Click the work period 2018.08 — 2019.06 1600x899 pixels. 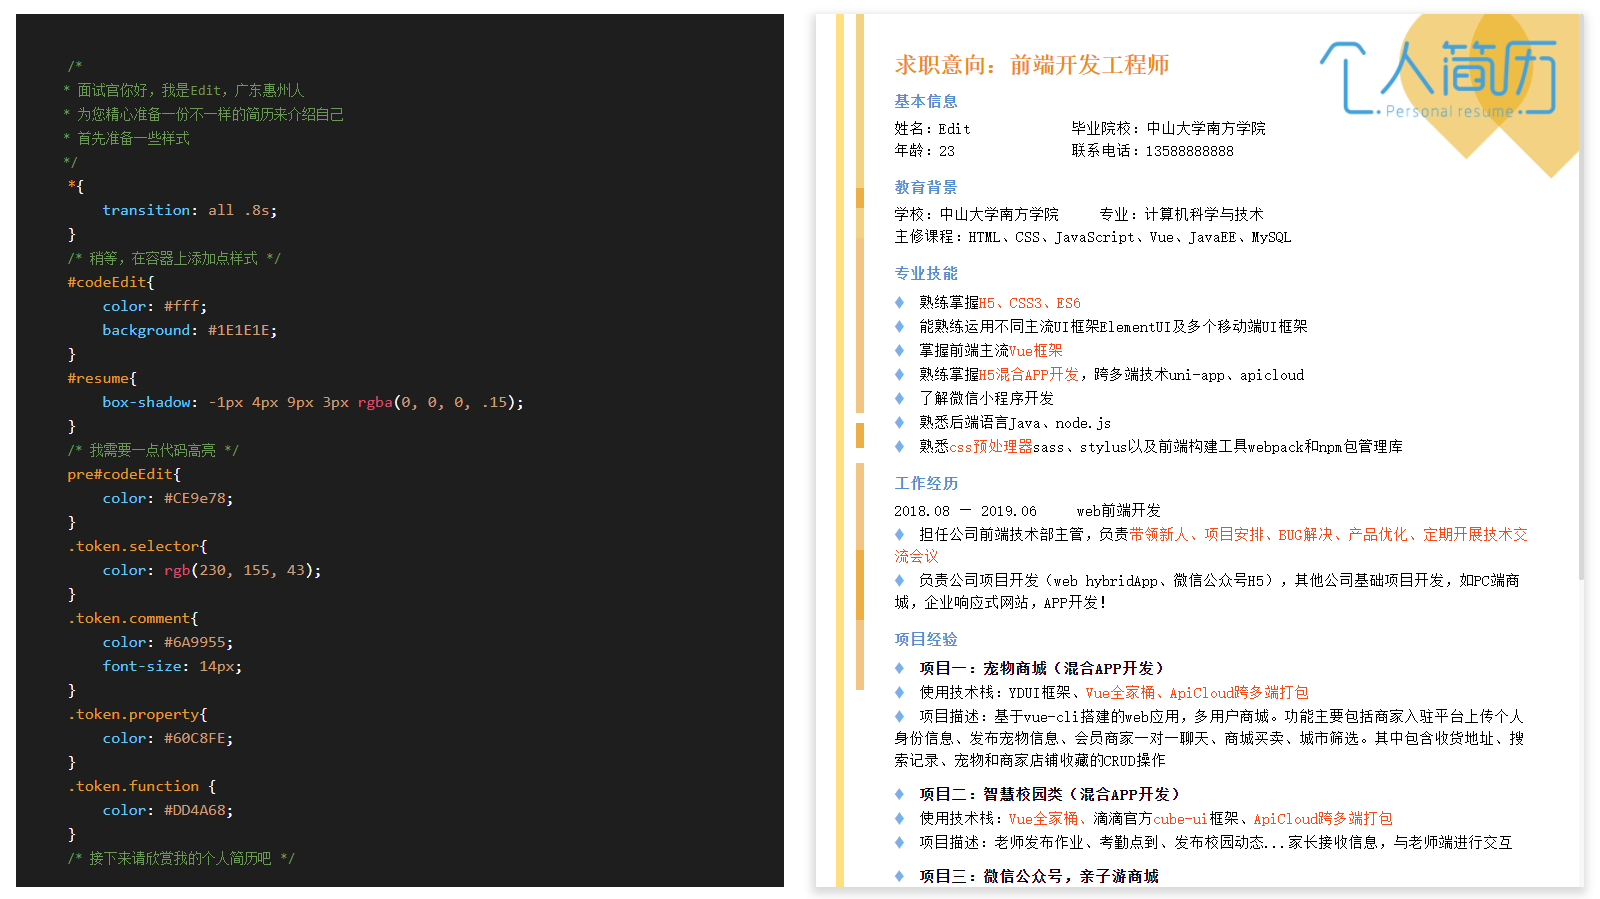point(965,511)
